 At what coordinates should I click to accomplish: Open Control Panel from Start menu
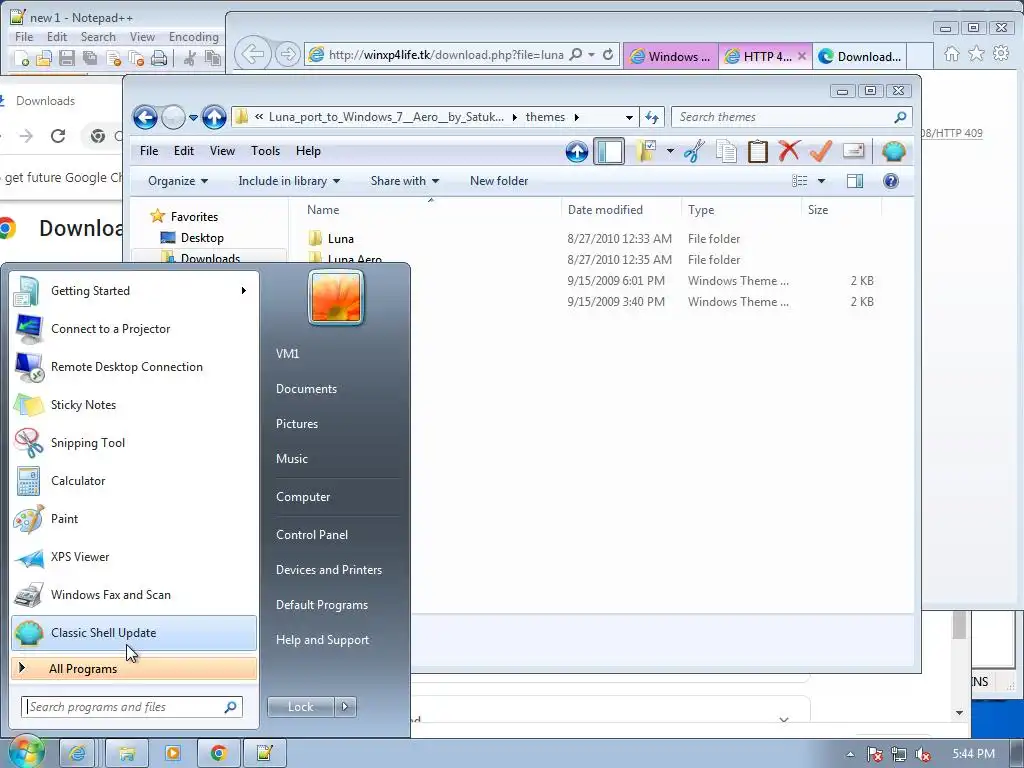click(x=312, y=534)
